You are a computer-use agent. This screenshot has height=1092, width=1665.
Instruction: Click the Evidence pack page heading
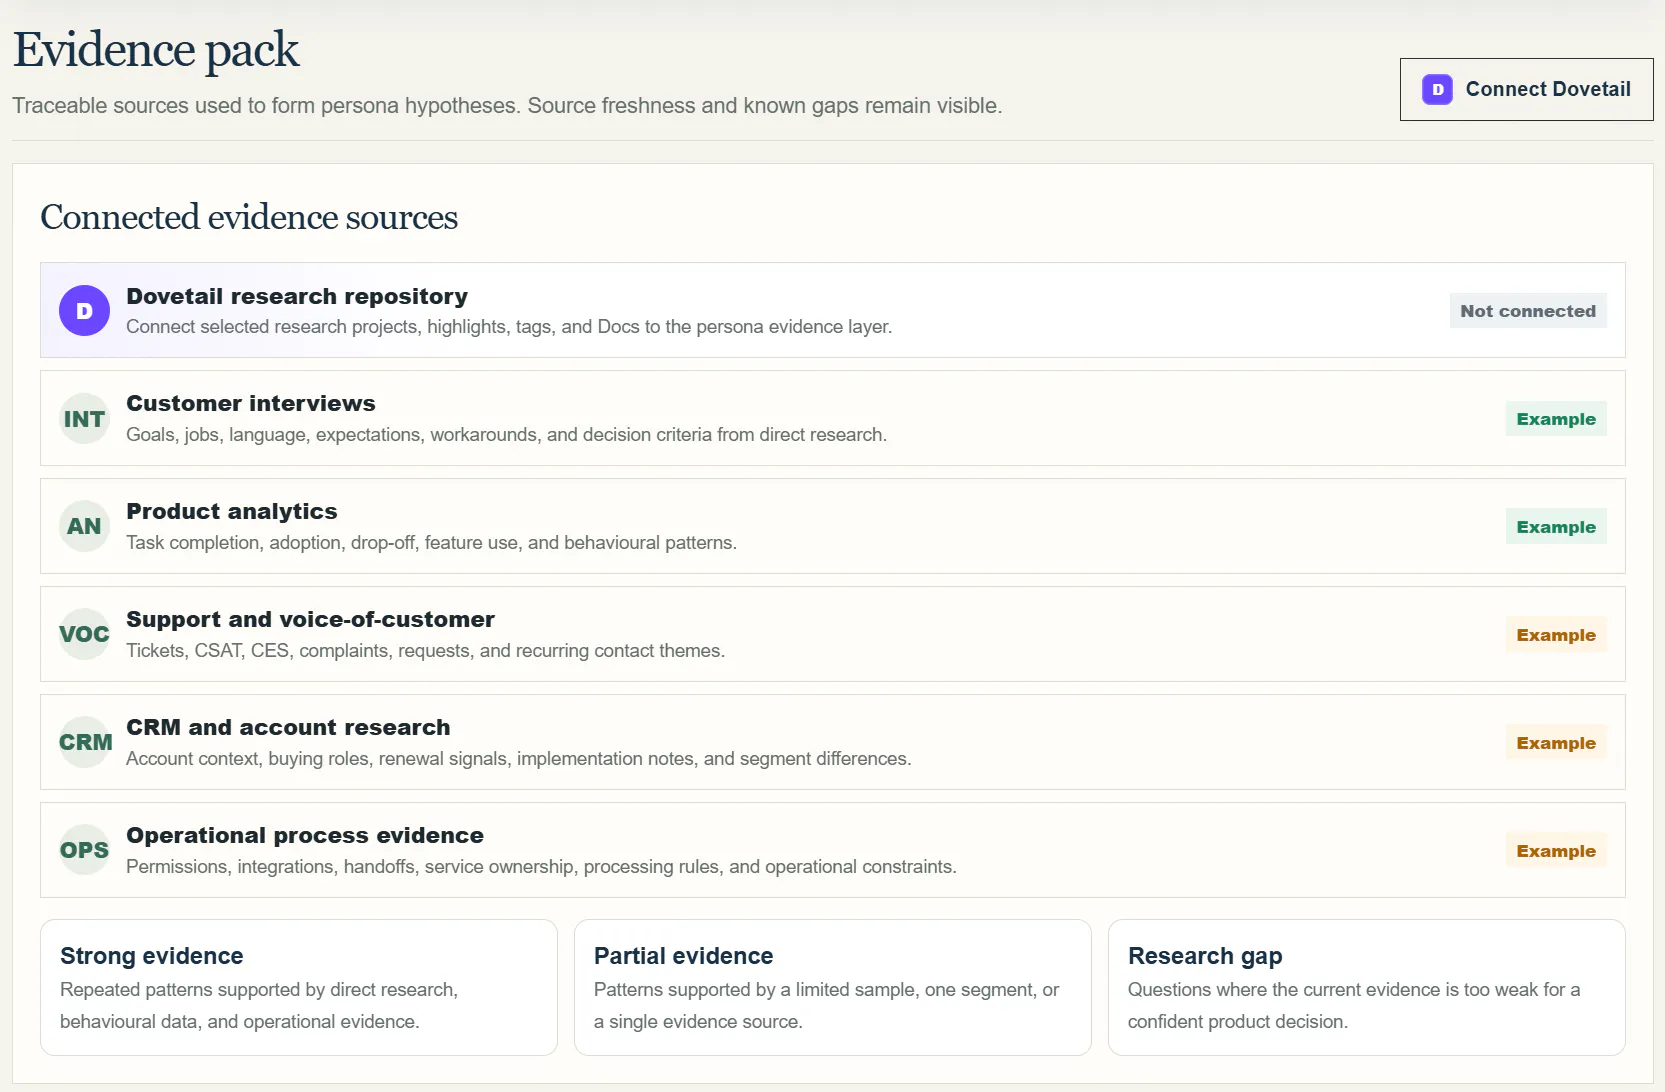[x=156, y=50]
